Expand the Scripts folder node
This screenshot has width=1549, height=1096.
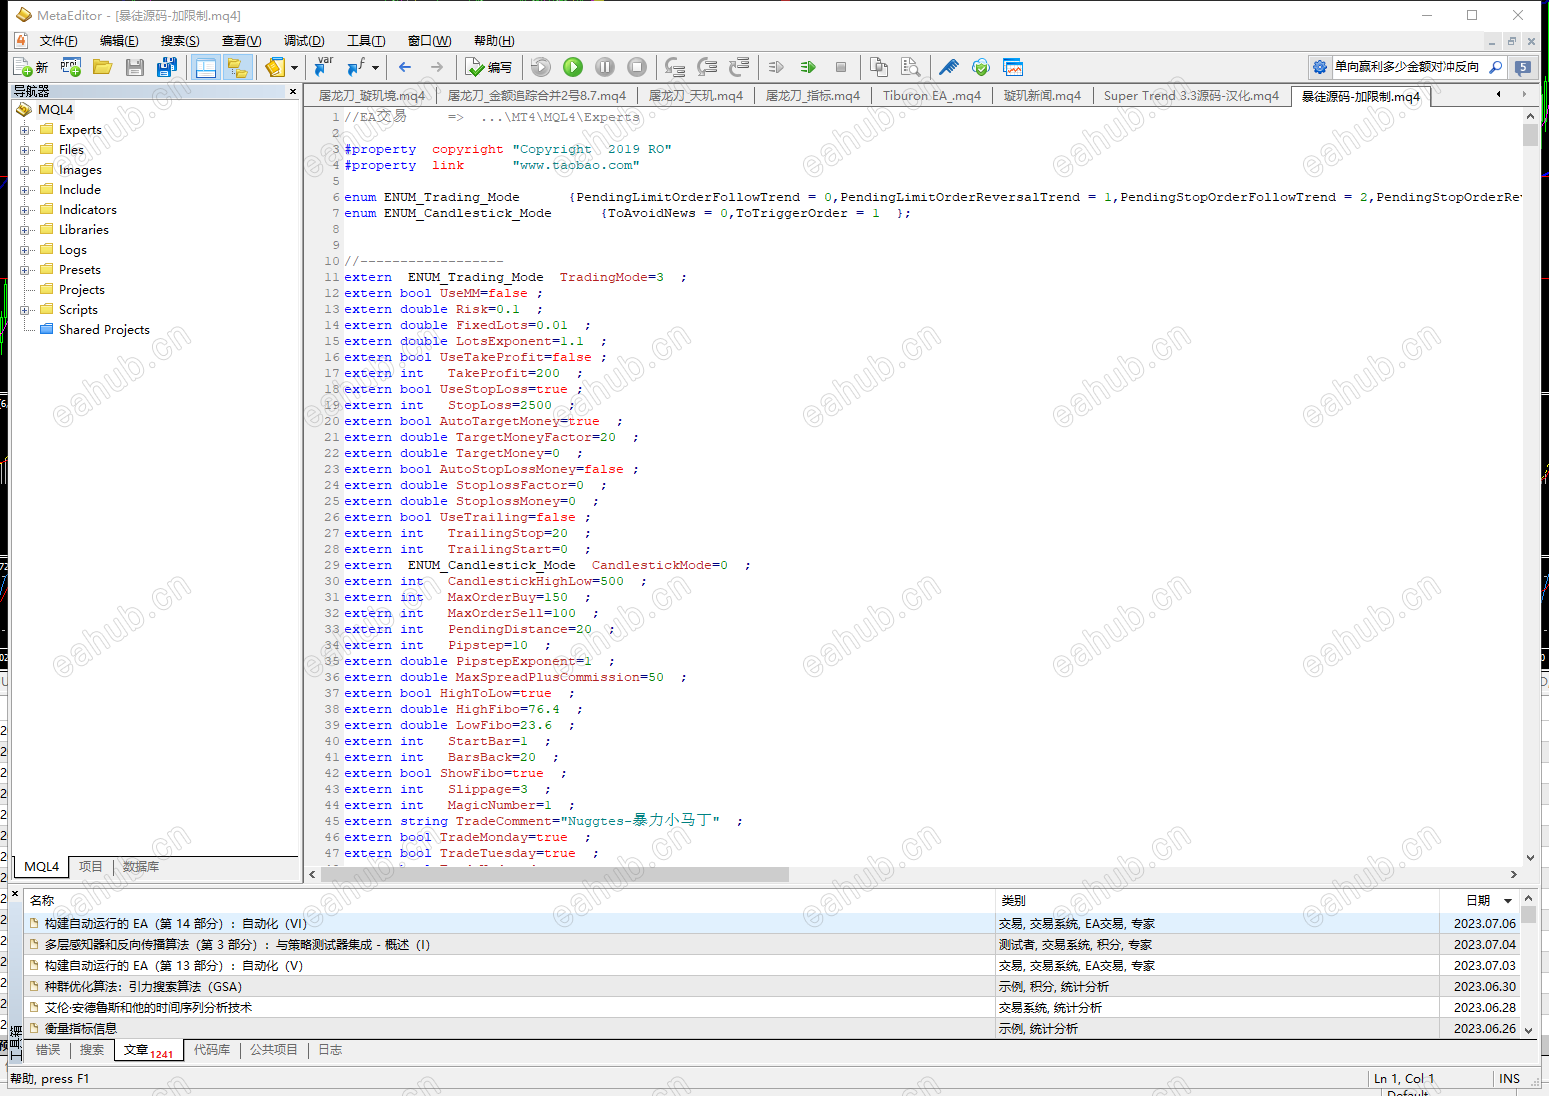tap(25, 310)
